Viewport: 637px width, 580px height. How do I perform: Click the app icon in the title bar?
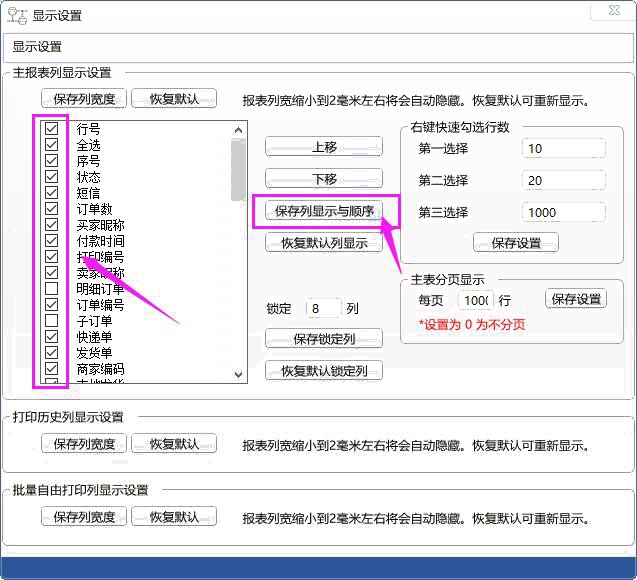(x=18, y=15)
